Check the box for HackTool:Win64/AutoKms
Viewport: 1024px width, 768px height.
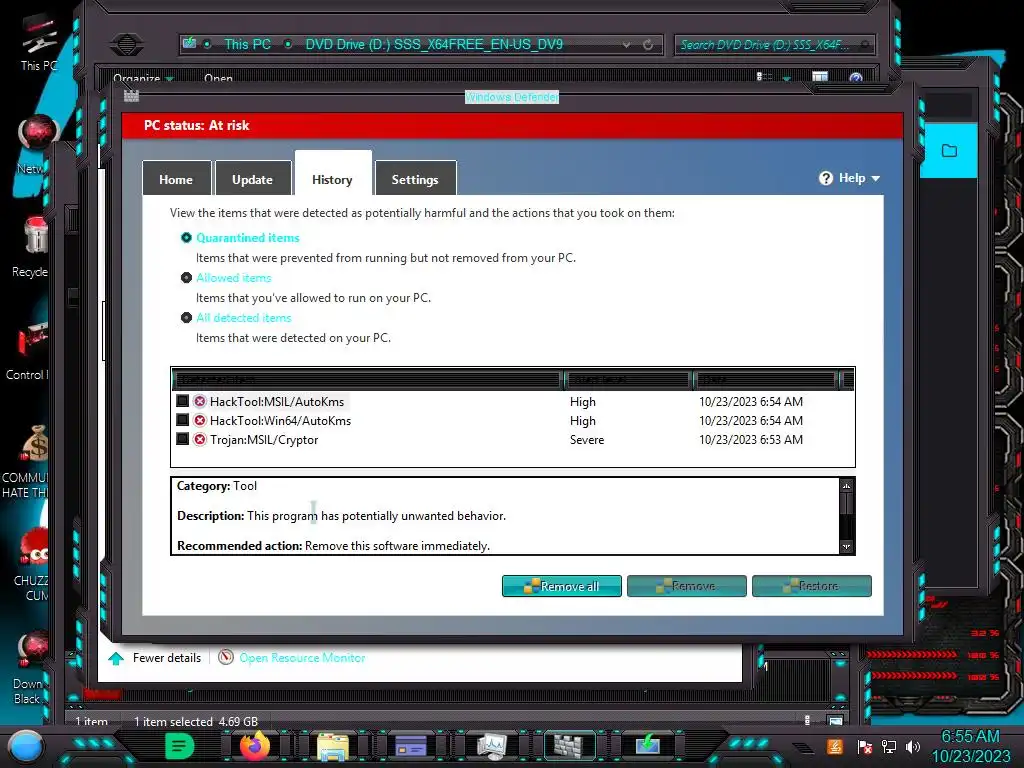pyautogui.click(x=183, y=420)
